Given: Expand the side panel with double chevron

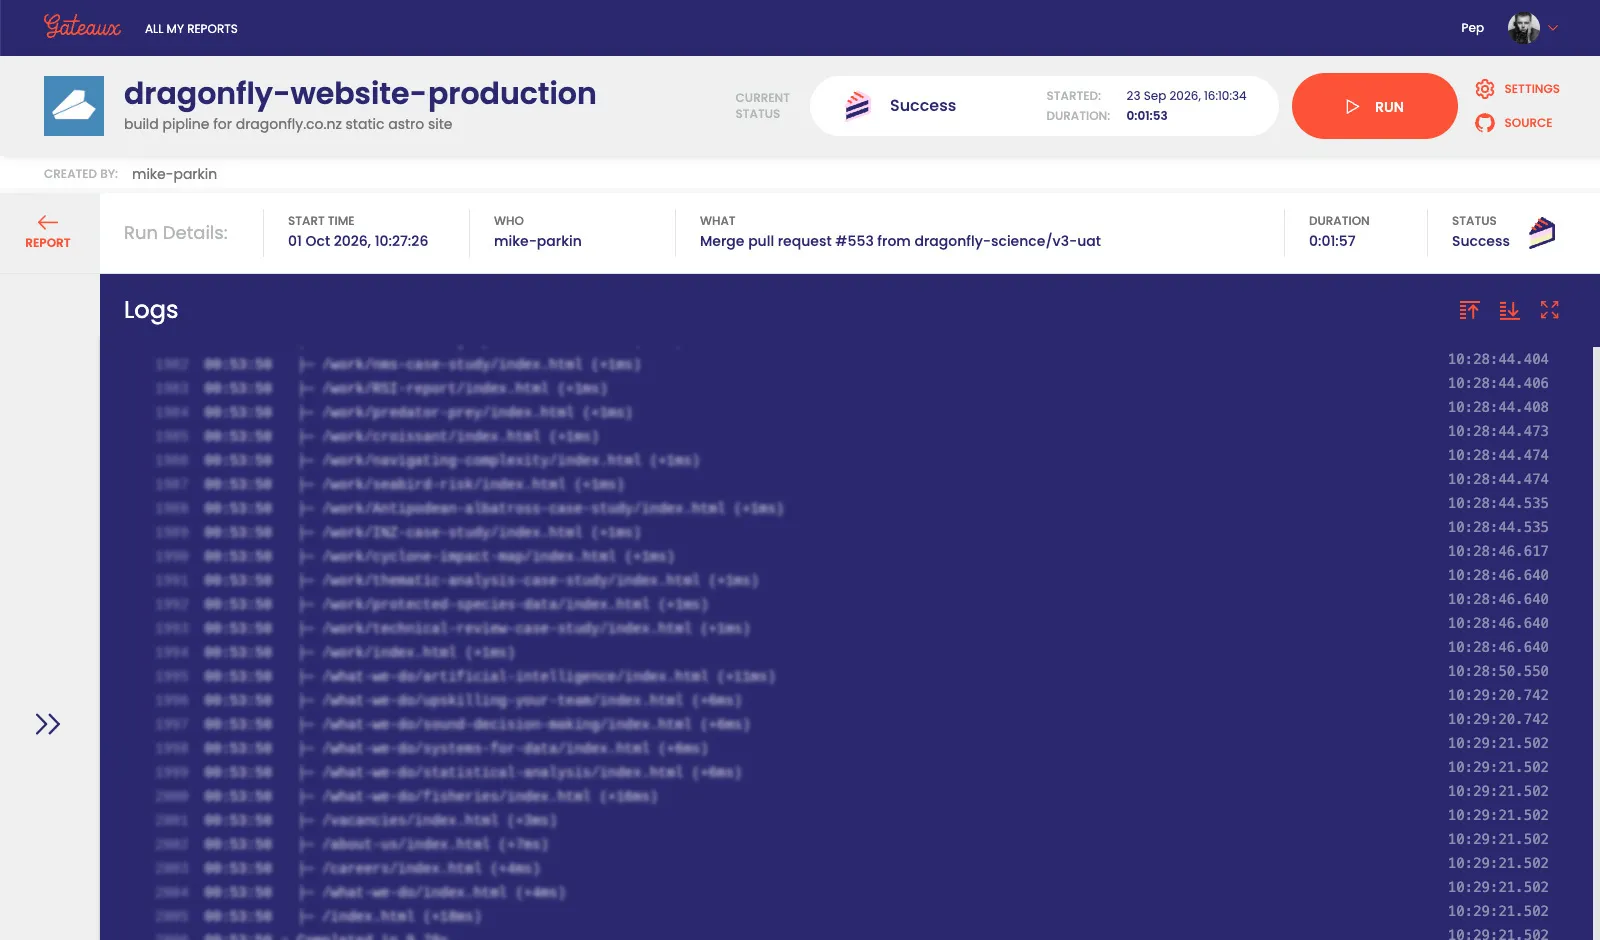Looking at the screenshot, I should pyautogui.click(x=48, y=724).
